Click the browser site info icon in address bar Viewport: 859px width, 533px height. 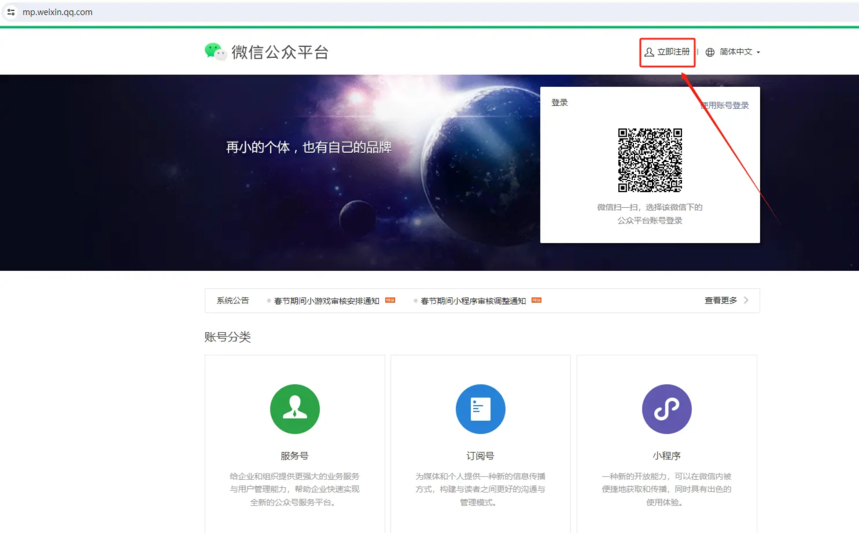pos(11,12)
